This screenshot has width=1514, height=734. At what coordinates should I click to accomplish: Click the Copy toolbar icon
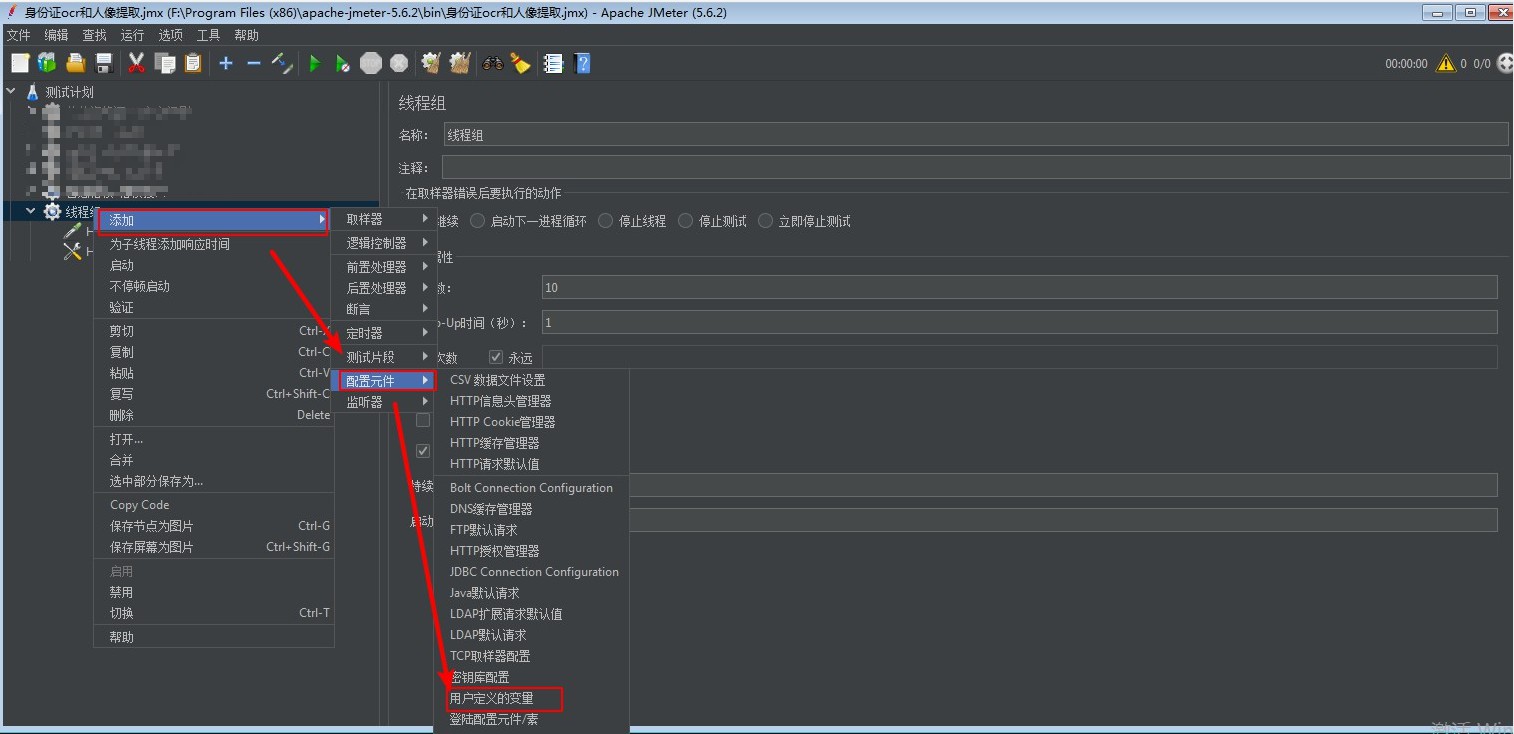[x=165, y=63]
